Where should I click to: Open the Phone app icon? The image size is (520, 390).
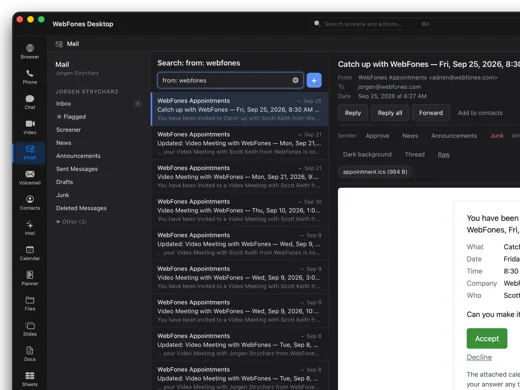tap(30, 73)
